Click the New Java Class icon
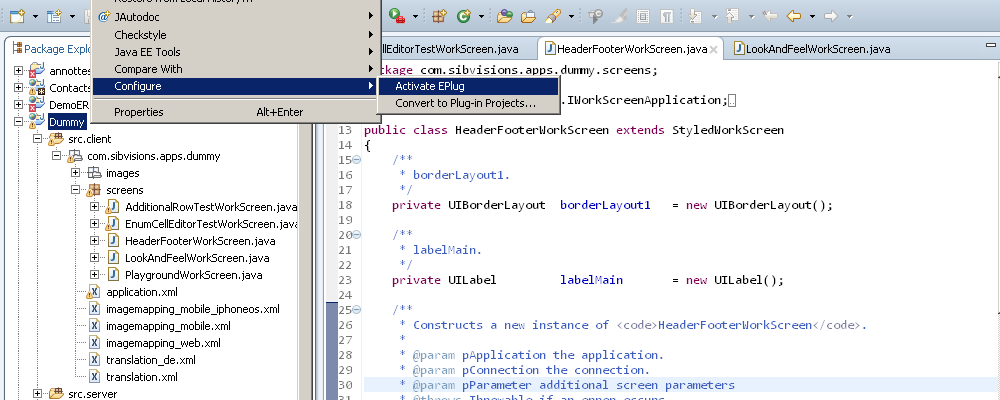The height and width of the screenshot is (400, 1000). click(464, 17)
